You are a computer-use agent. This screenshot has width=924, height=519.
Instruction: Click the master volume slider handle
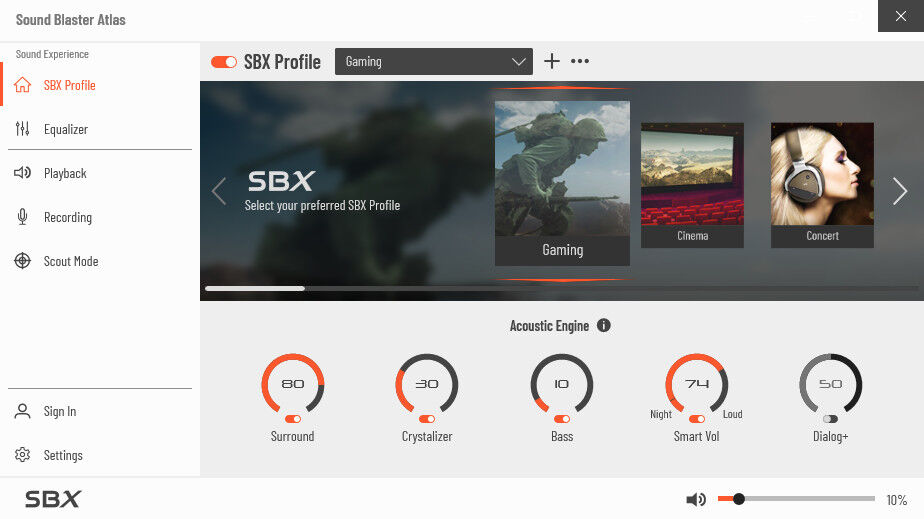(738, 499)
